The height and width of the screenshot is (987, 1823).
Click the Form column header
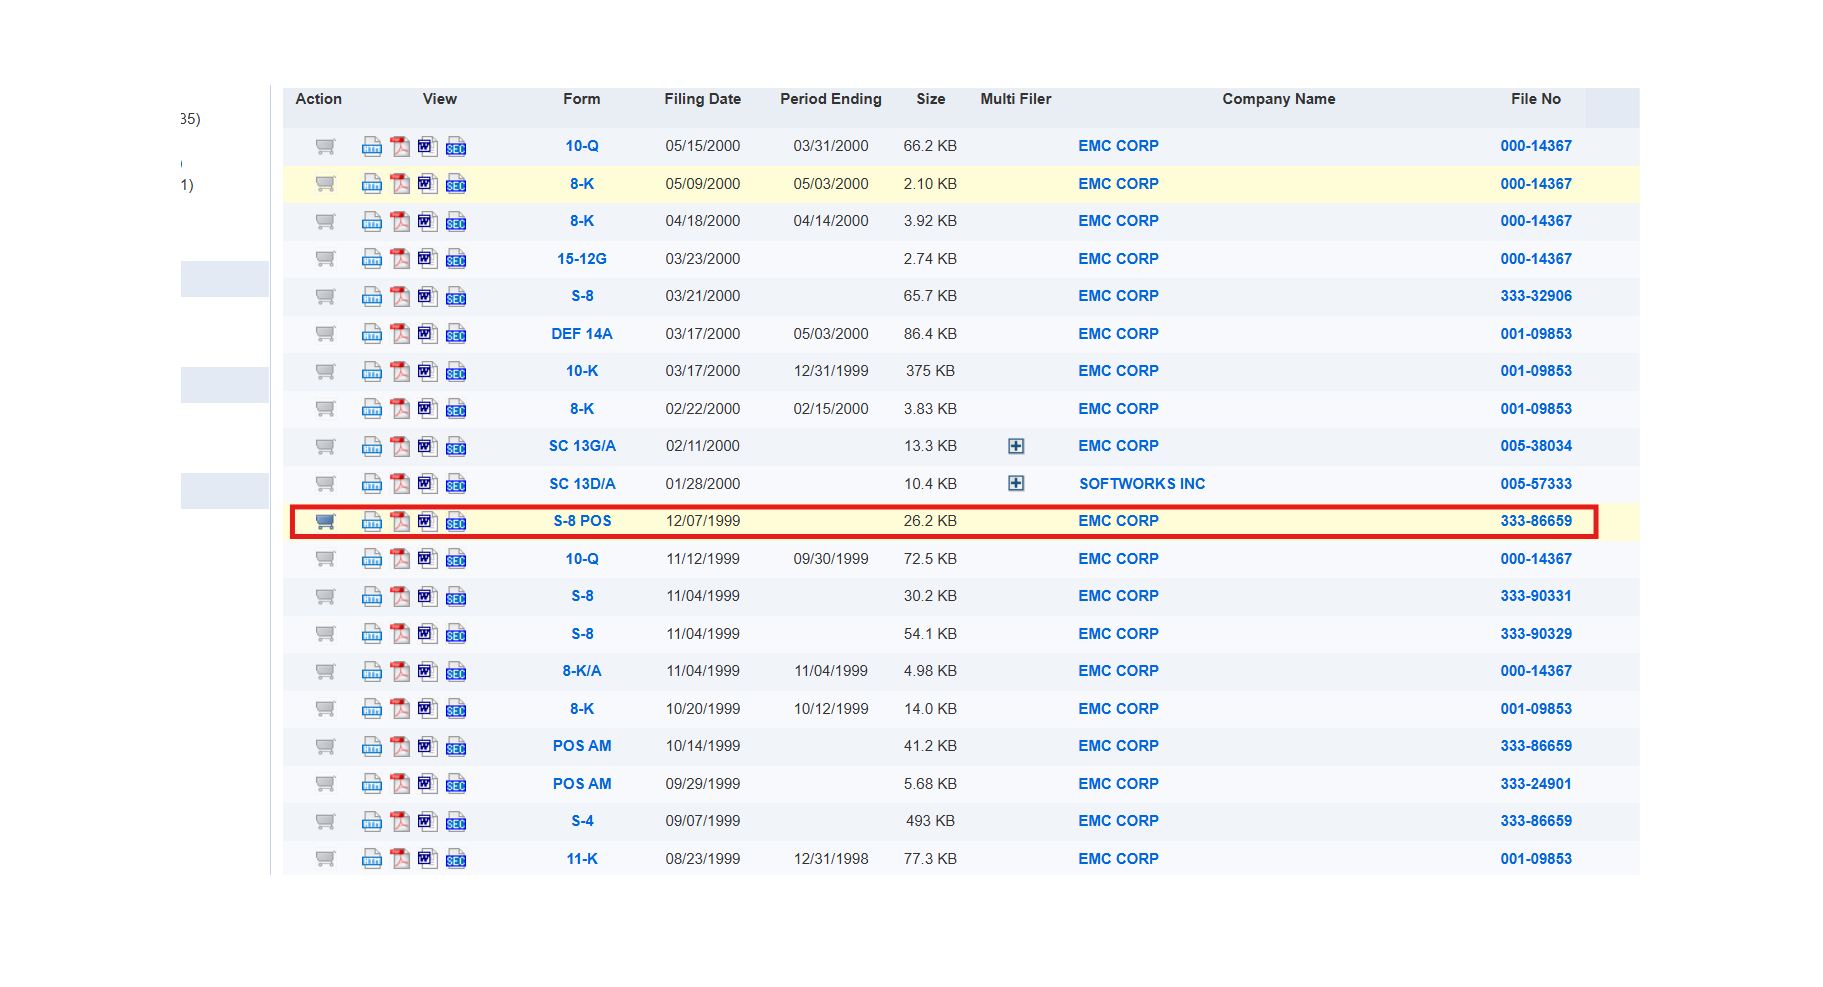(581, 99)
